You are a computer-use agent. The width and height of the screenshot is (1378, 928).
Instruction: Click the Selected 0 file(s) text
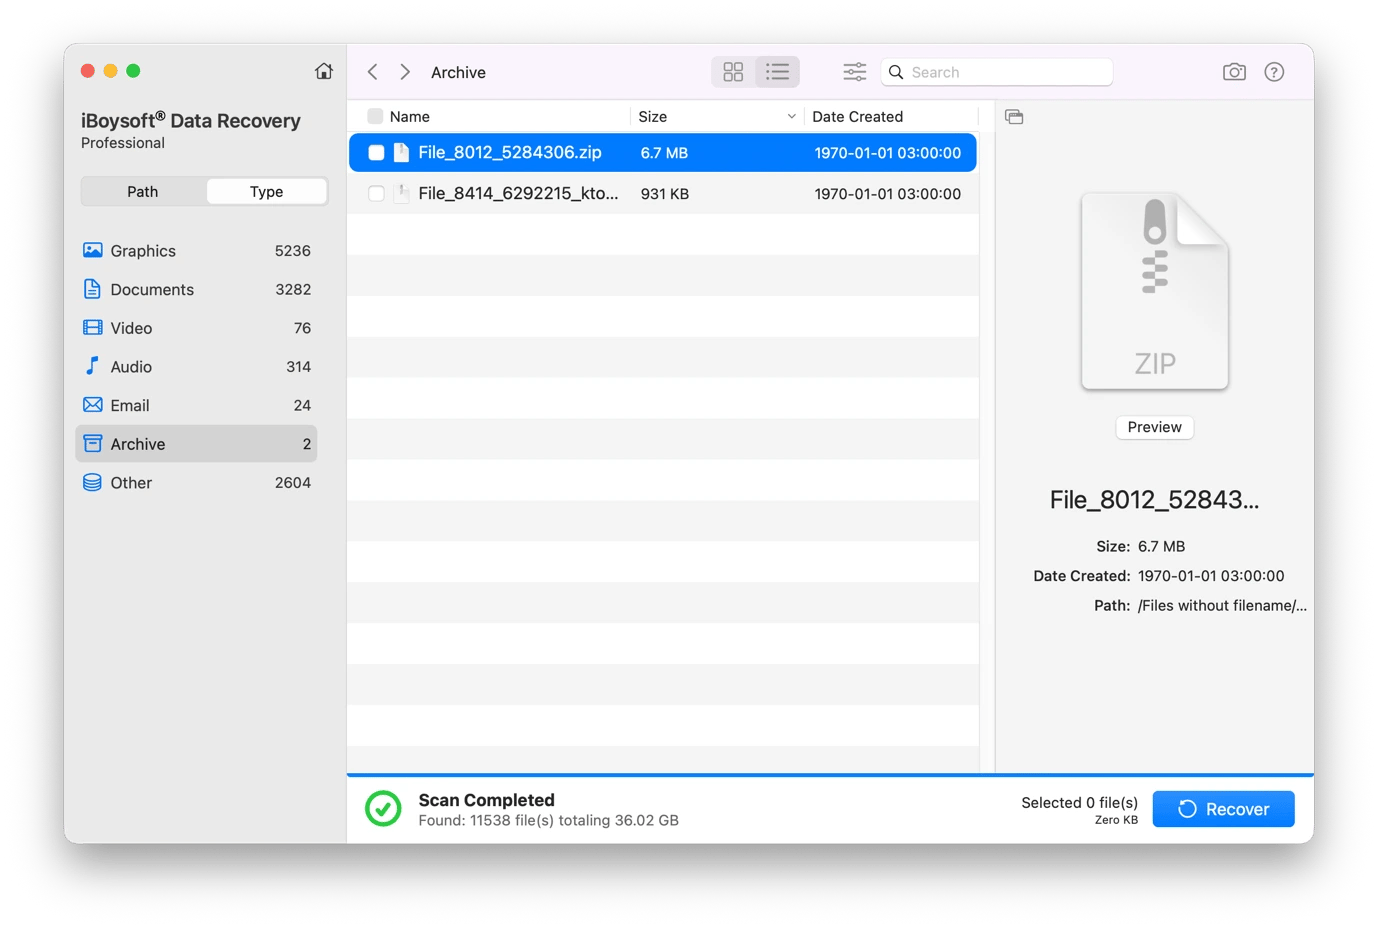(x=1079, y=802)
